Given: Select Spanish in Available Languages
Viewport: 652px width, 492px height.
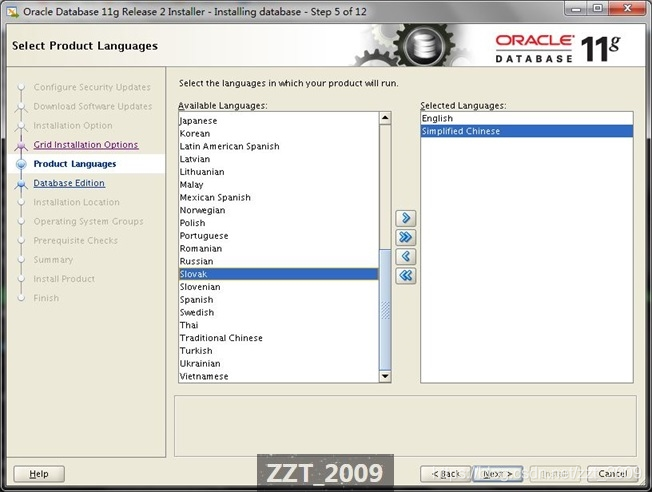Looking at the screenshot, I should [279, 299].
